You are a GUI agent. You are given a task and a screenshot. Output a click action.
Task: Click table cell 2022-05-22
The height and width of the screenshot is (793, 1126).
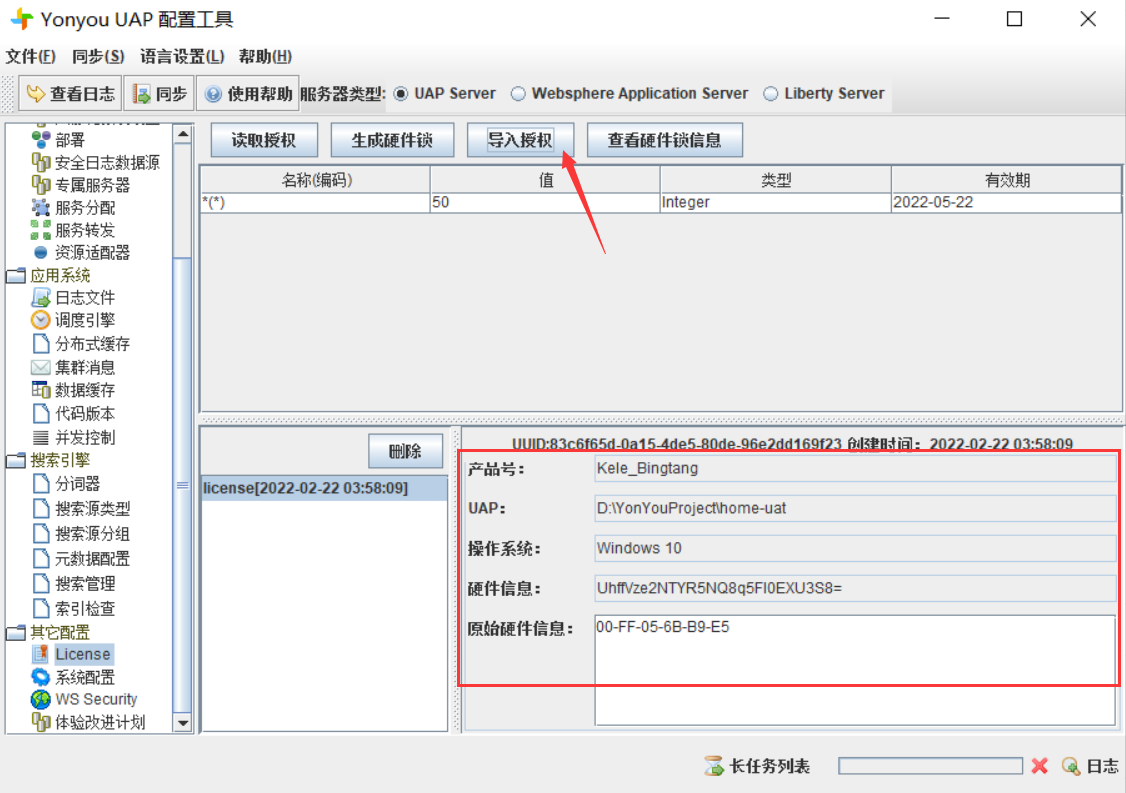(1006, 203)
